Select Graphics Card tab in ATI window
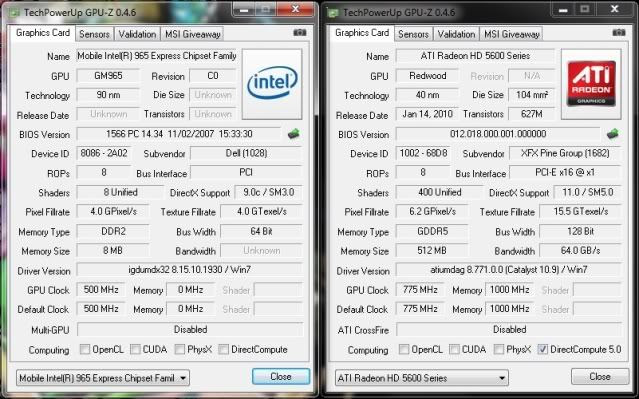Image resolution: width=639 pixels, height=399 pixels. tap(362, 33)
